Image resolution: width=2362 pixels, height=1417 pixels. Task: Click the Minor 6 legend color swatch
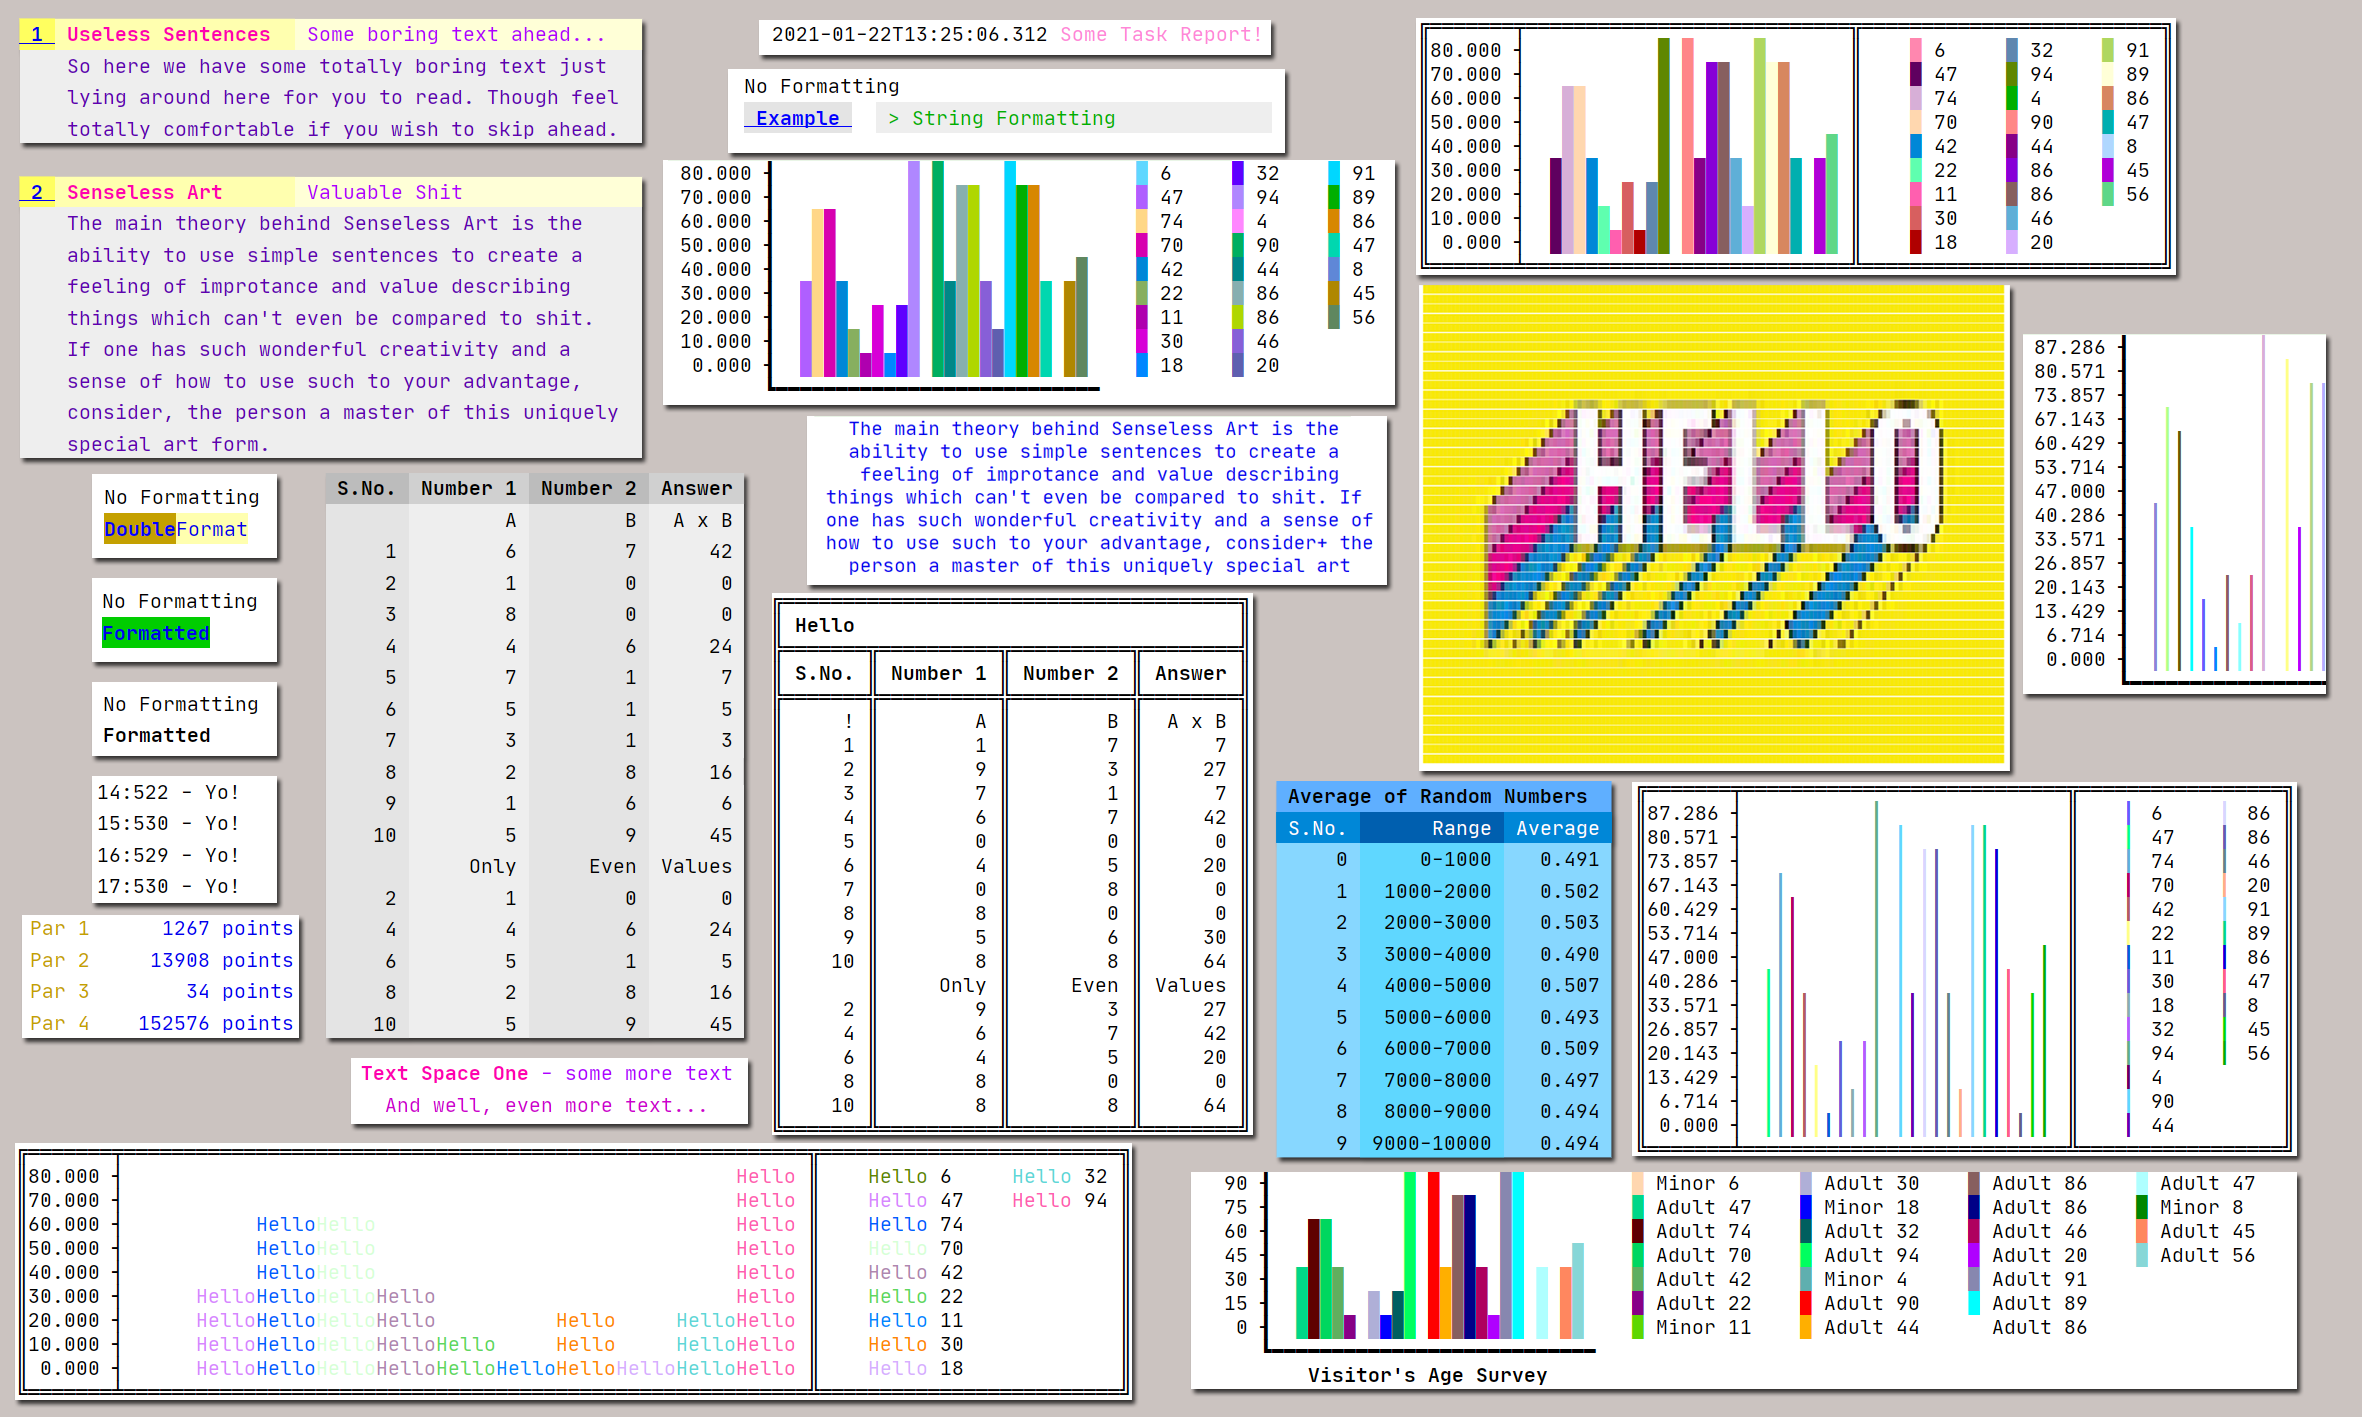pyautogui.click(x=1638, y=1183)
